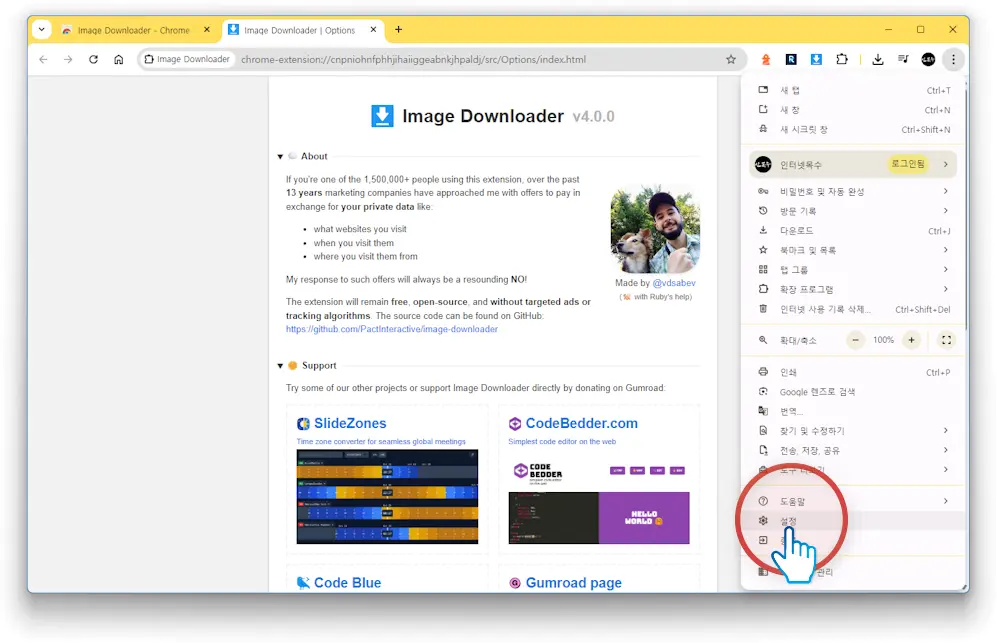Screen dimensions: 997x643
Task: Close the Image Downloader - Chrome tab
Action: tap(207, 29)
